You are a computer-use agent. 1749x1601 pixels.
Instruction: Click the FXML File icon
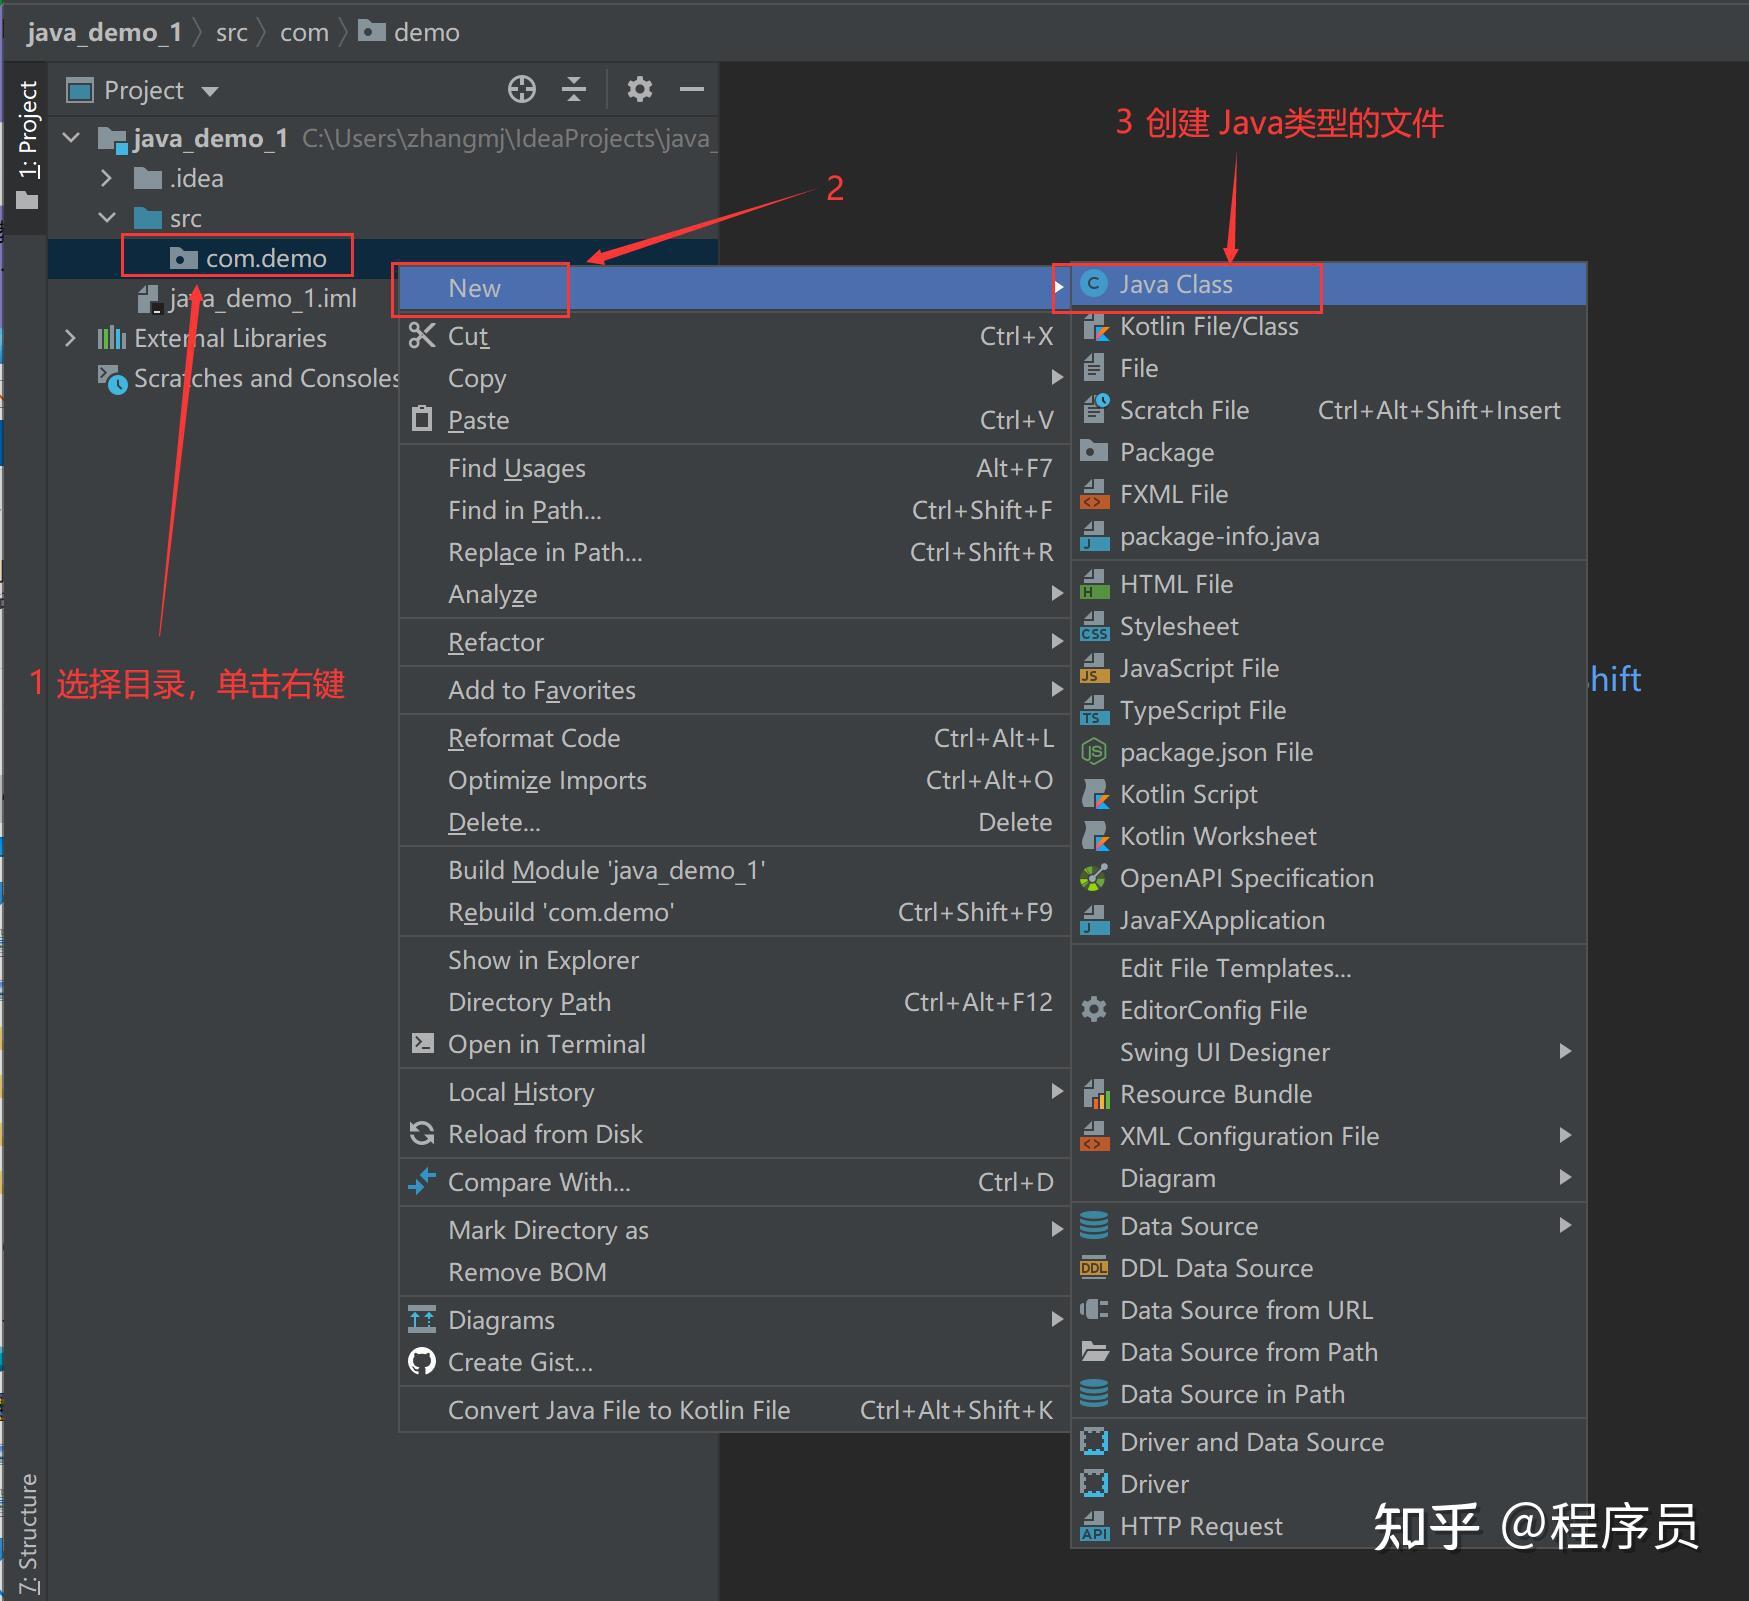click(x=1095, y=494)
